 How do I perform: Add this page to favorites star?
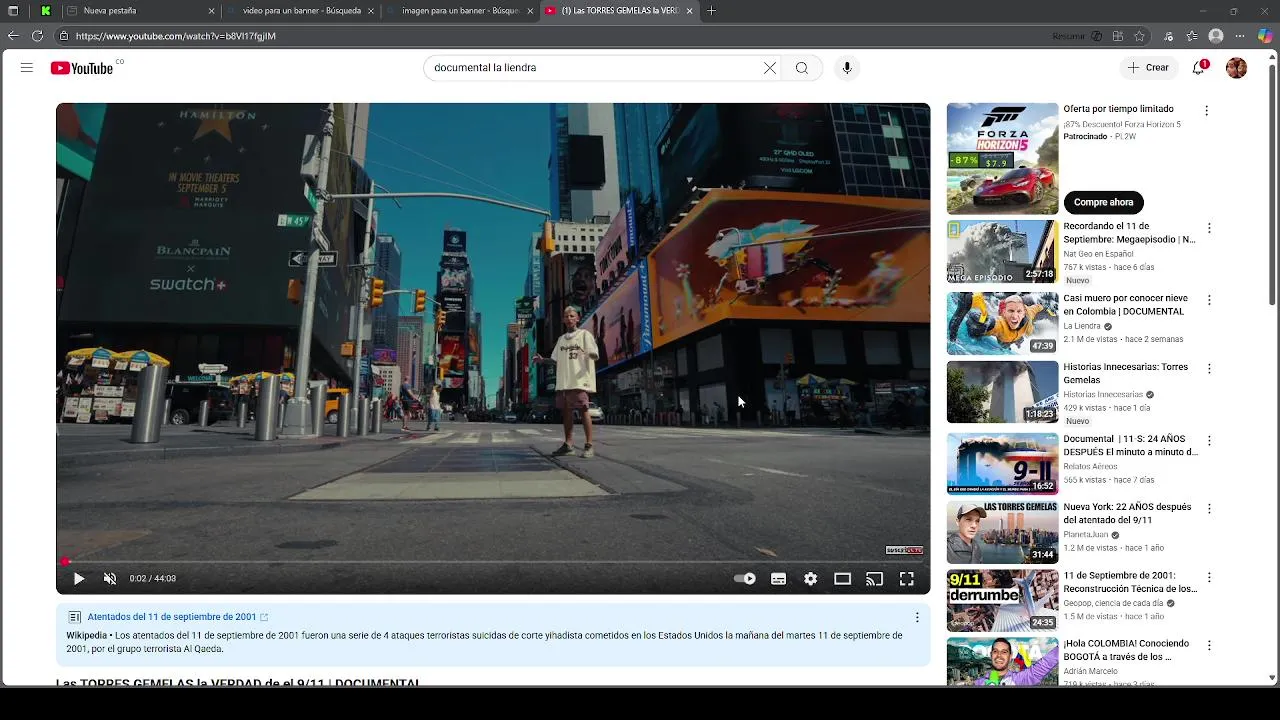[x=1139, y=36]
